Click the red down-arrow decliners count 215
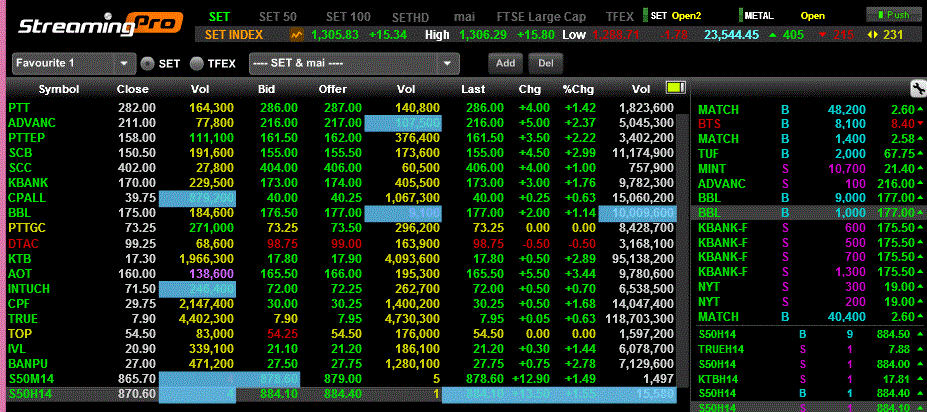 (x=837, y=35)
